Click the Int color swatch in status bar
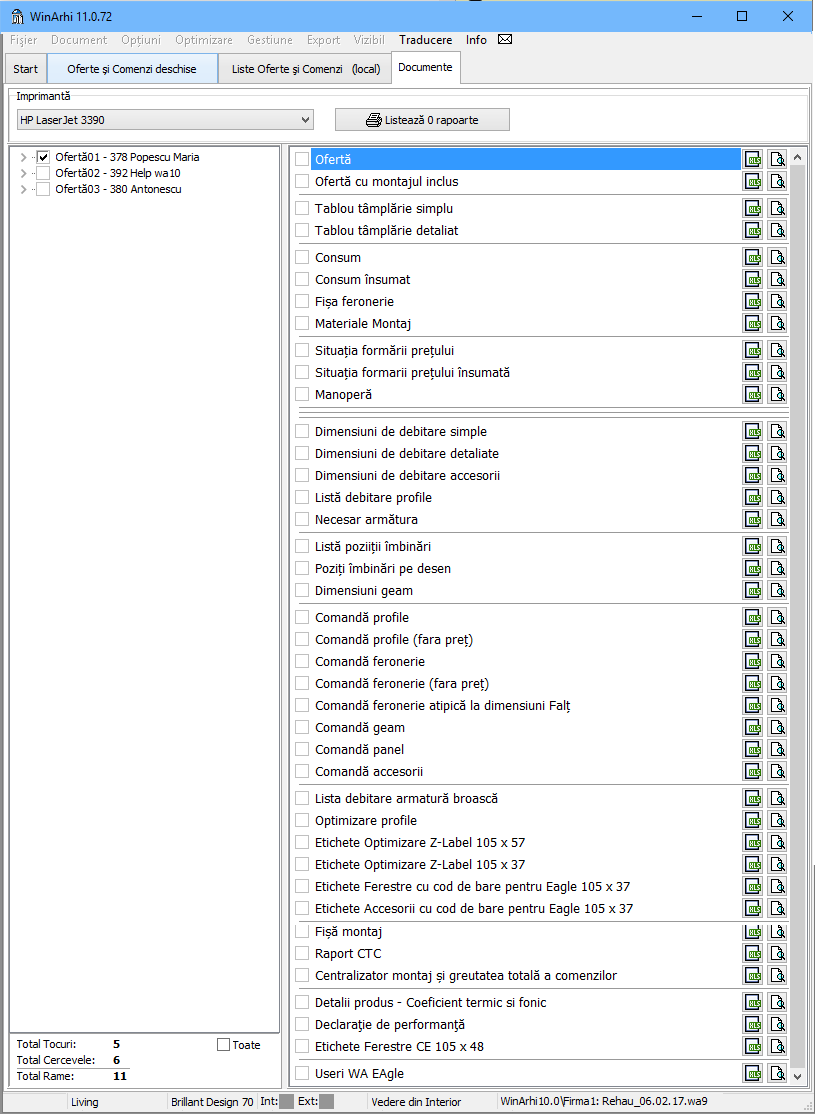The width and height of the screenshot is (815, 1114). pyautogui.click(x=287, y=1102)
